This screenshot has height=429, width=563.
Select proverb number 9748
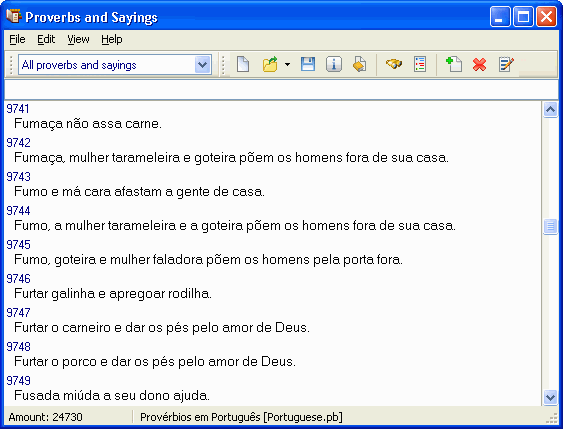(x=19, y=347)
